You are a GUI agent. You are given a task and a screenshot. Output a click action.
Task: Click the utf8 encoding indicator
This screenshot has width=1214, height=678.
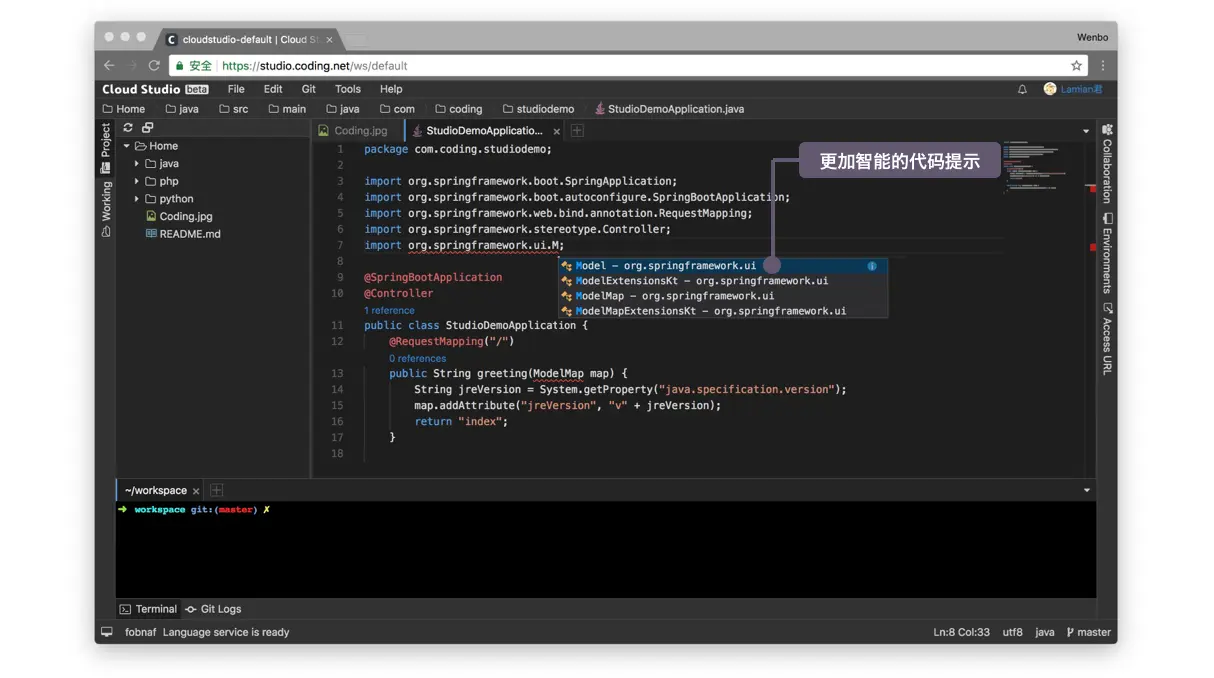1012,632
